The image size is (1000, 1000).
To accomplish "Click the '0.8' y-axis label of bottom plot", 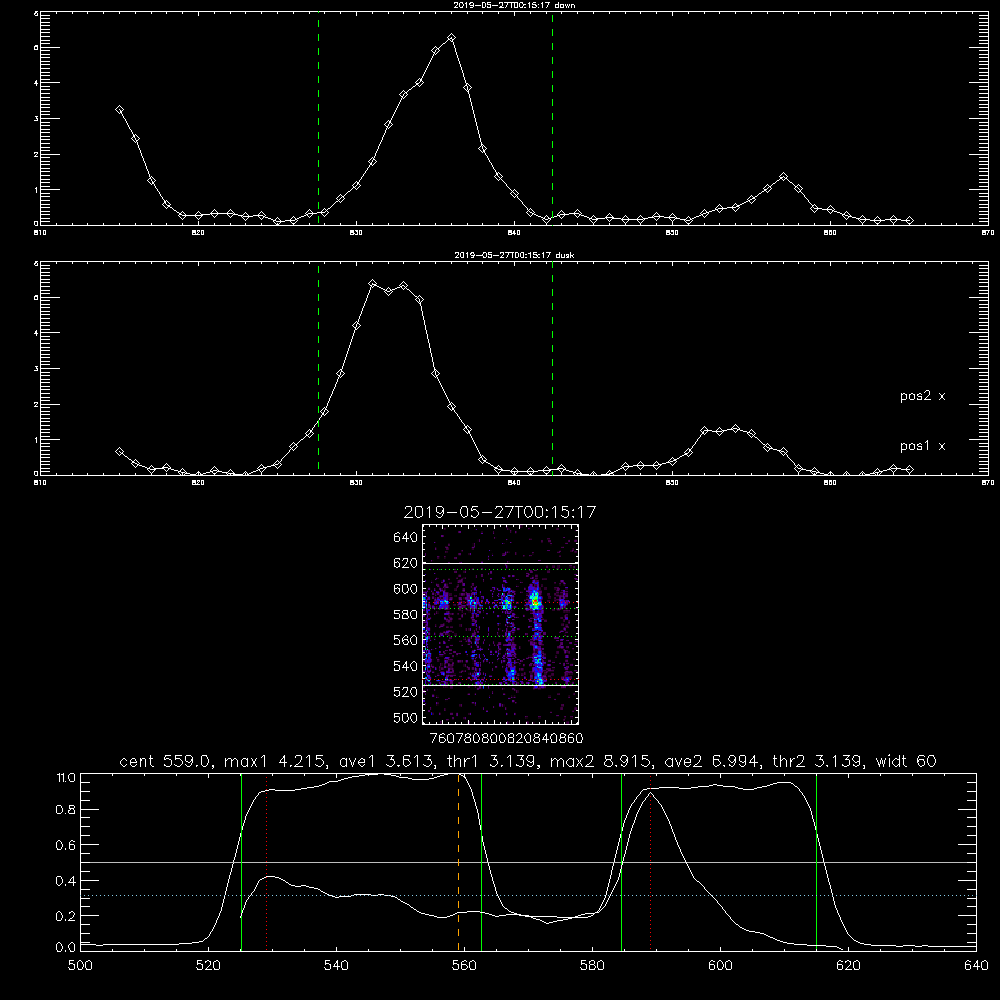I will click(x=66, y=810).
